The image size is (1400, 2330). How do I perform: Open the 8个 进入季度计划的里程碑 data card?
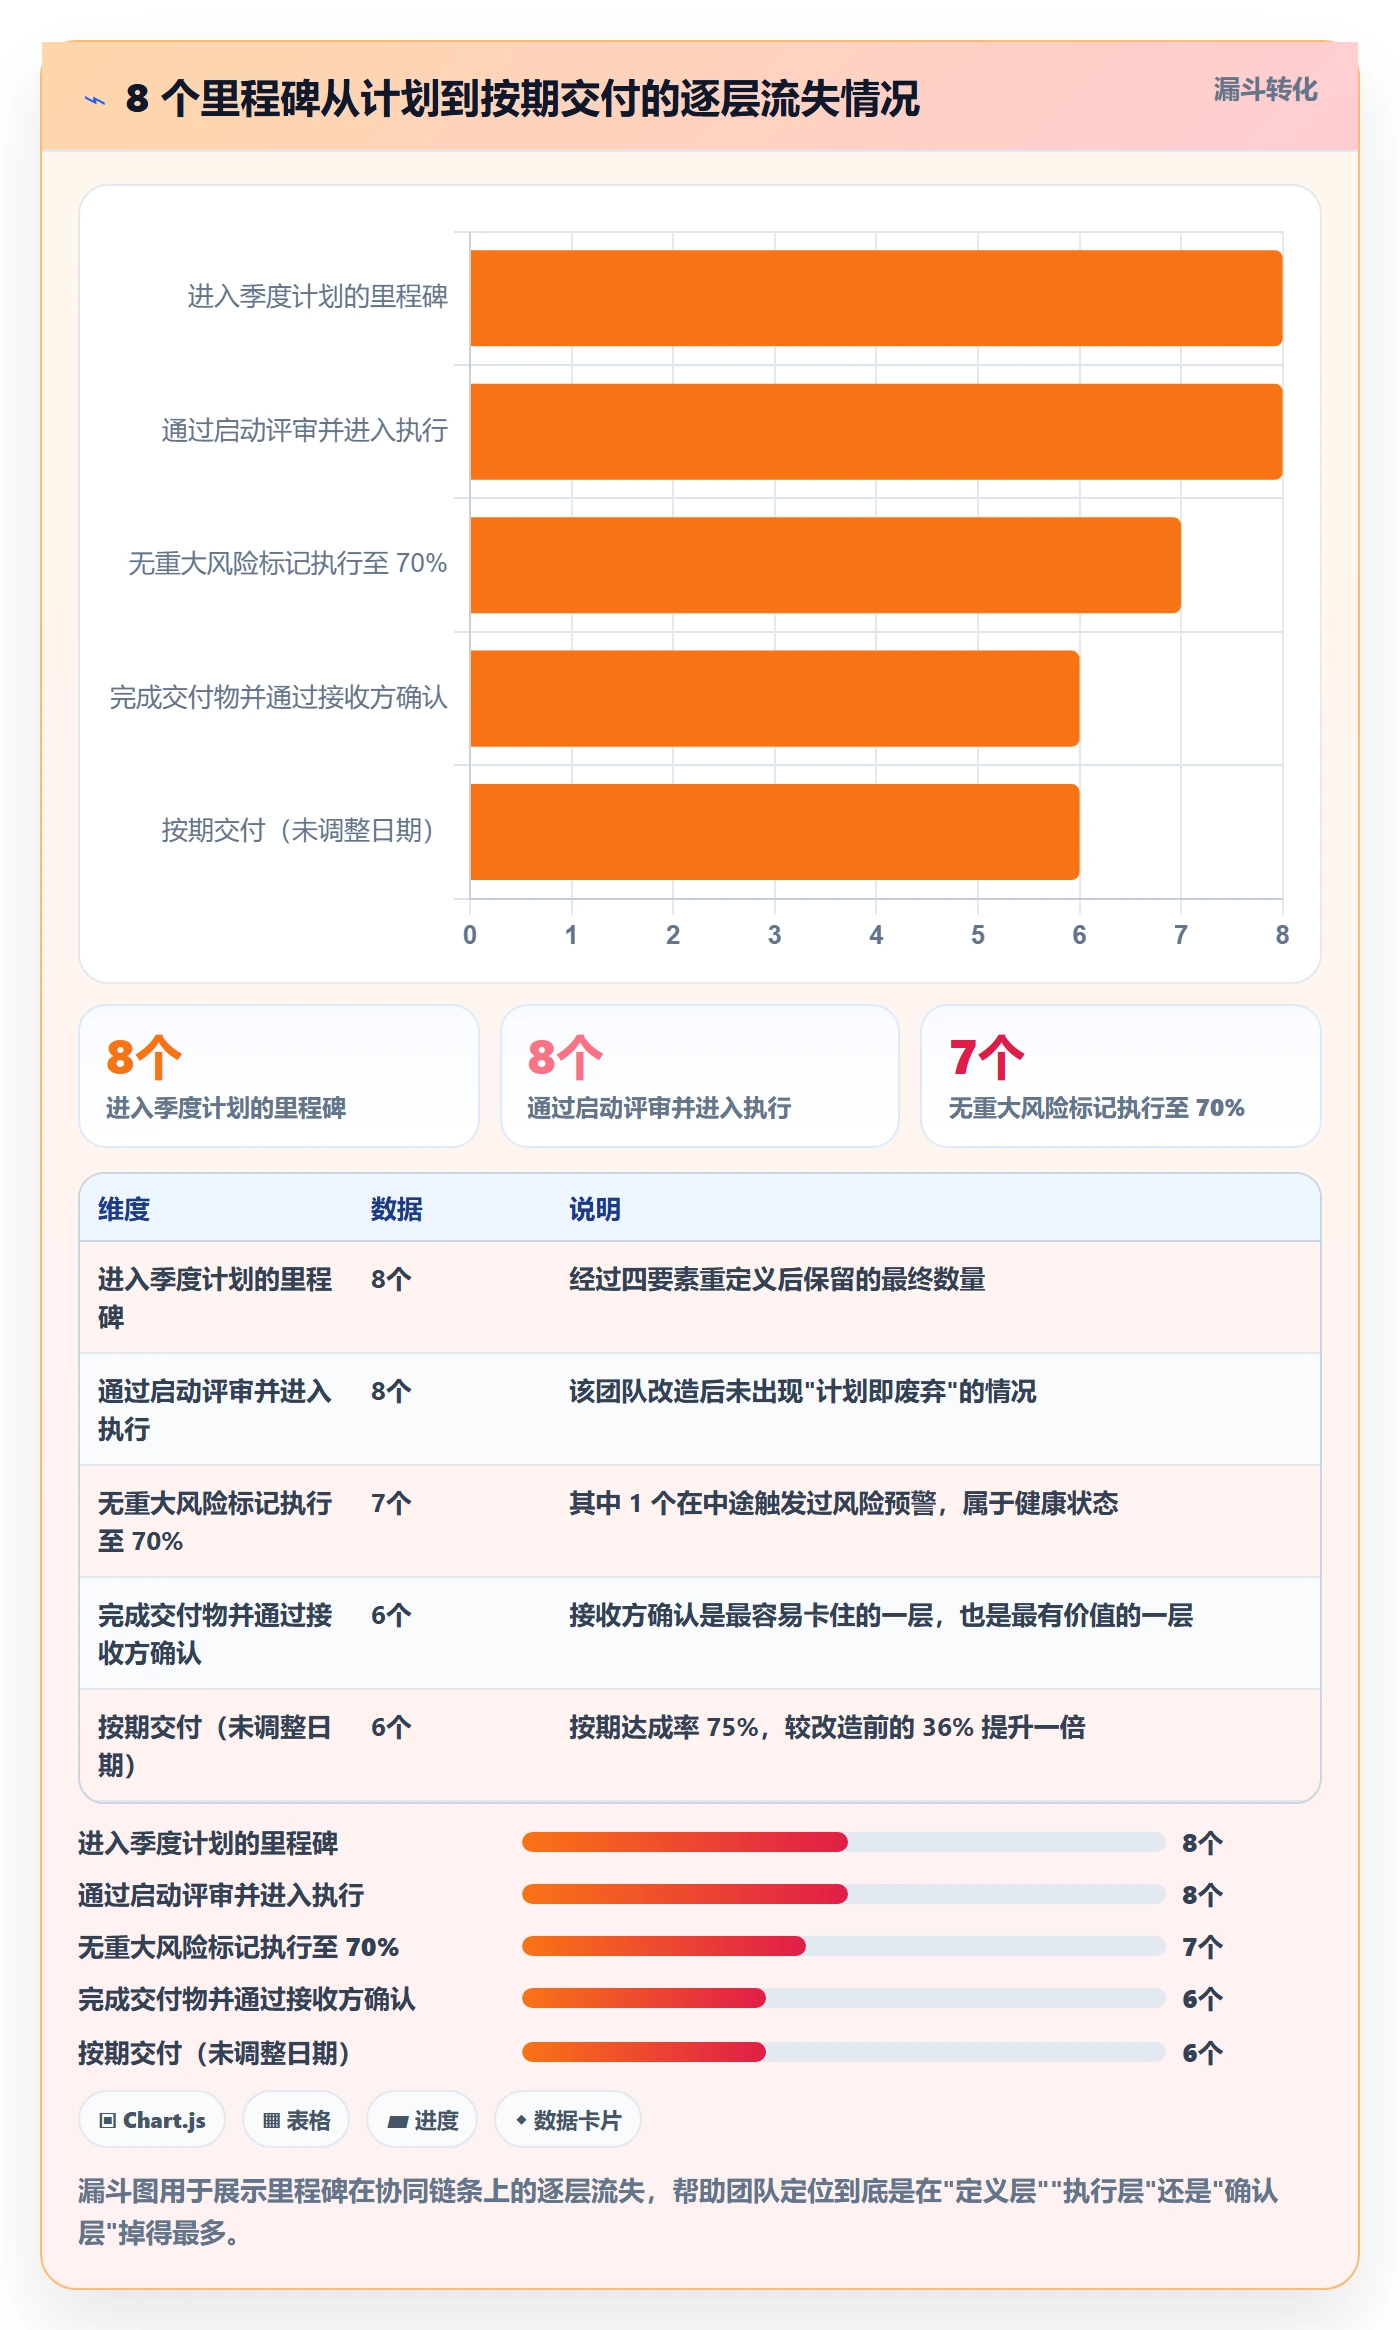tap(279, 1076)
